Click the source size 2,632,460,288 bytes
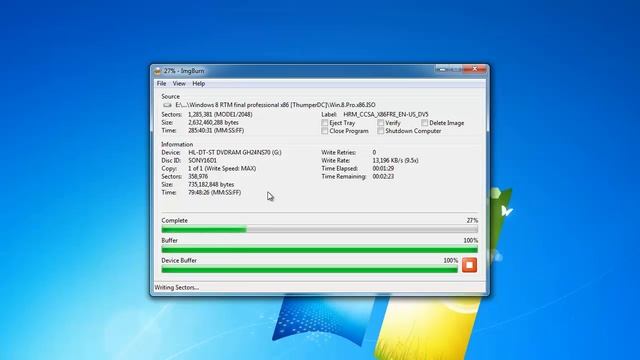Viewport: 640px width, 360px height. click(213, 123)
